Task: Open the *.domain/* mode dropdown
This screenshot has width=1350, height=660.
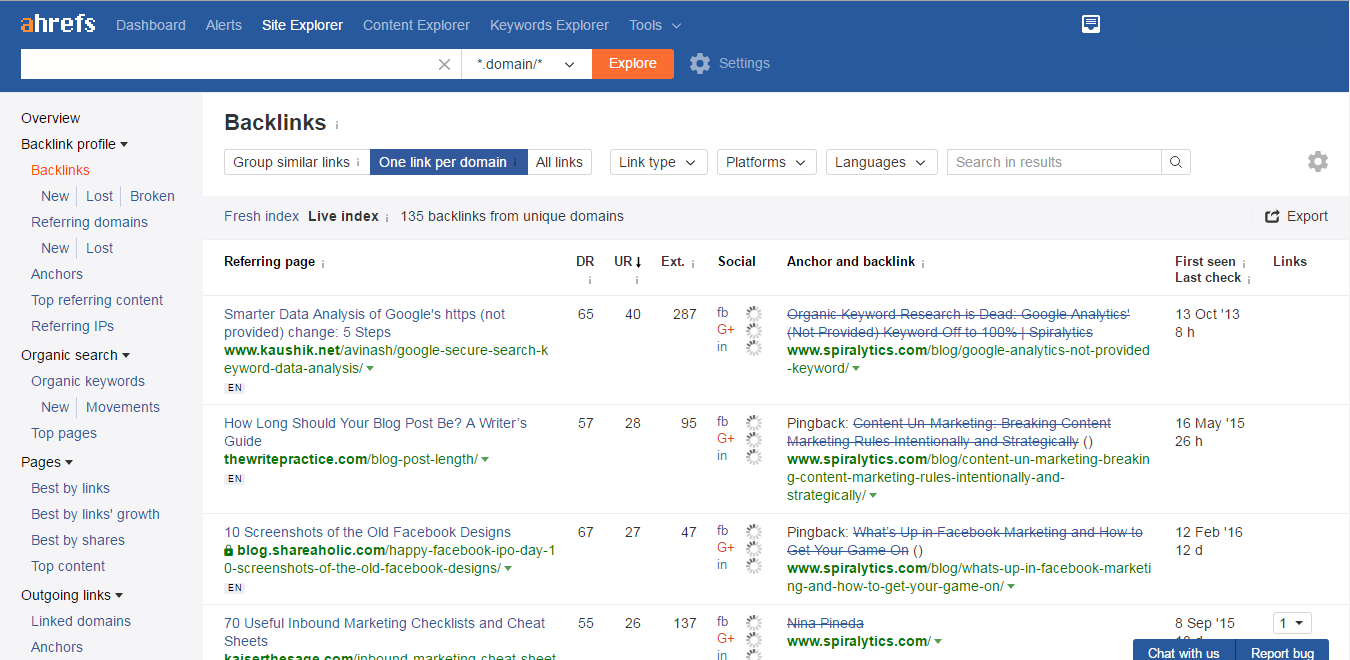Action: (527, 64)
